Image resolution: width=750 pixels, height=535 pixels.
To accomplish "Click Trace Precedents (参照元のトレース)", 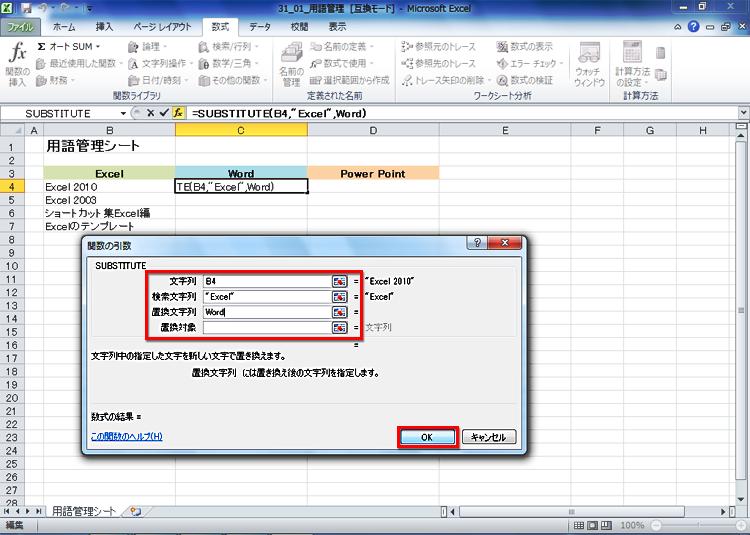I will tap(439, 46).
